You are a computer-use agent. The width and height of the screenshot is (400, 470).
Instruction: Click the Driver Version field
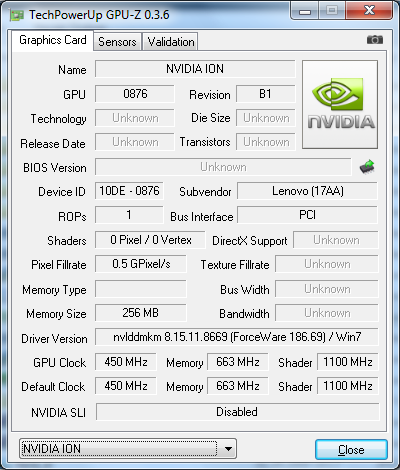pos(237,337)
